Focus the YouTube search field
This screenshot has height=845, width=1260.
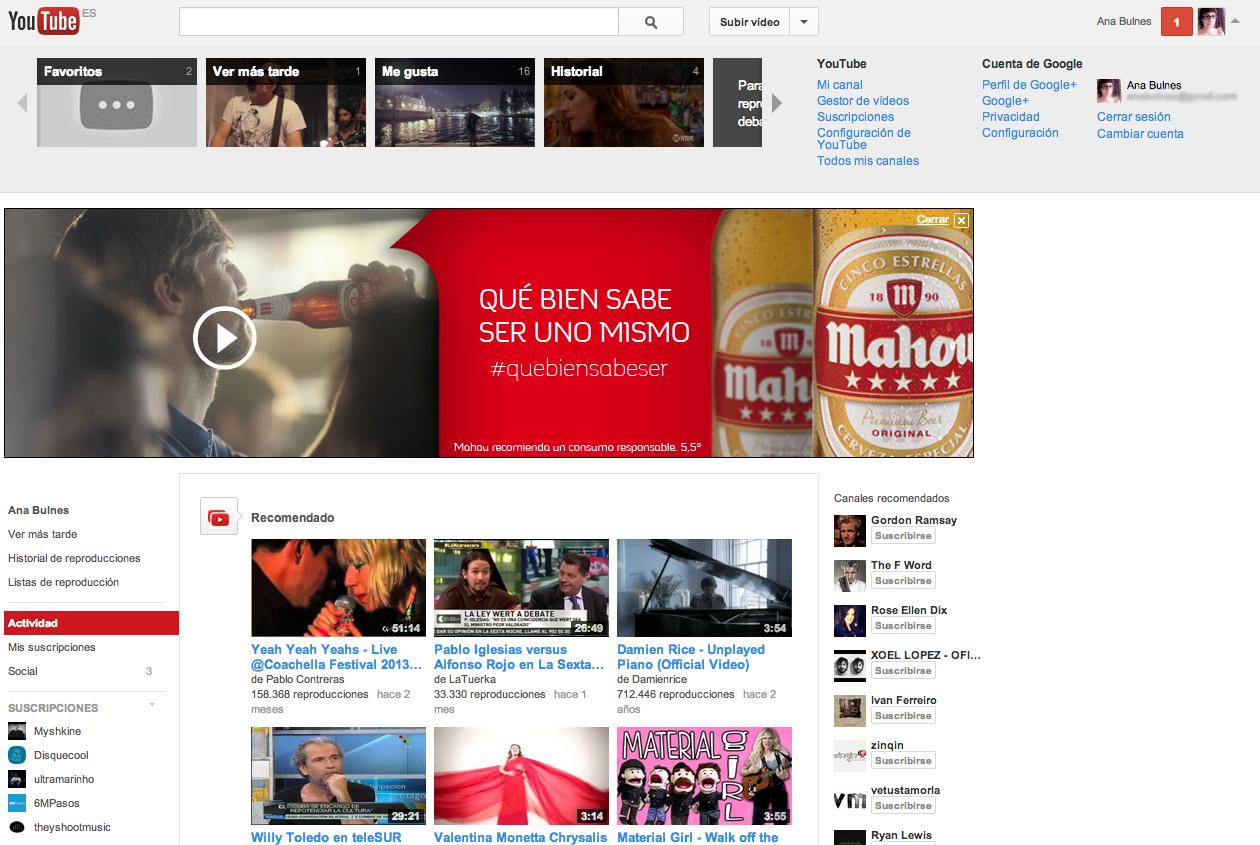398,22
